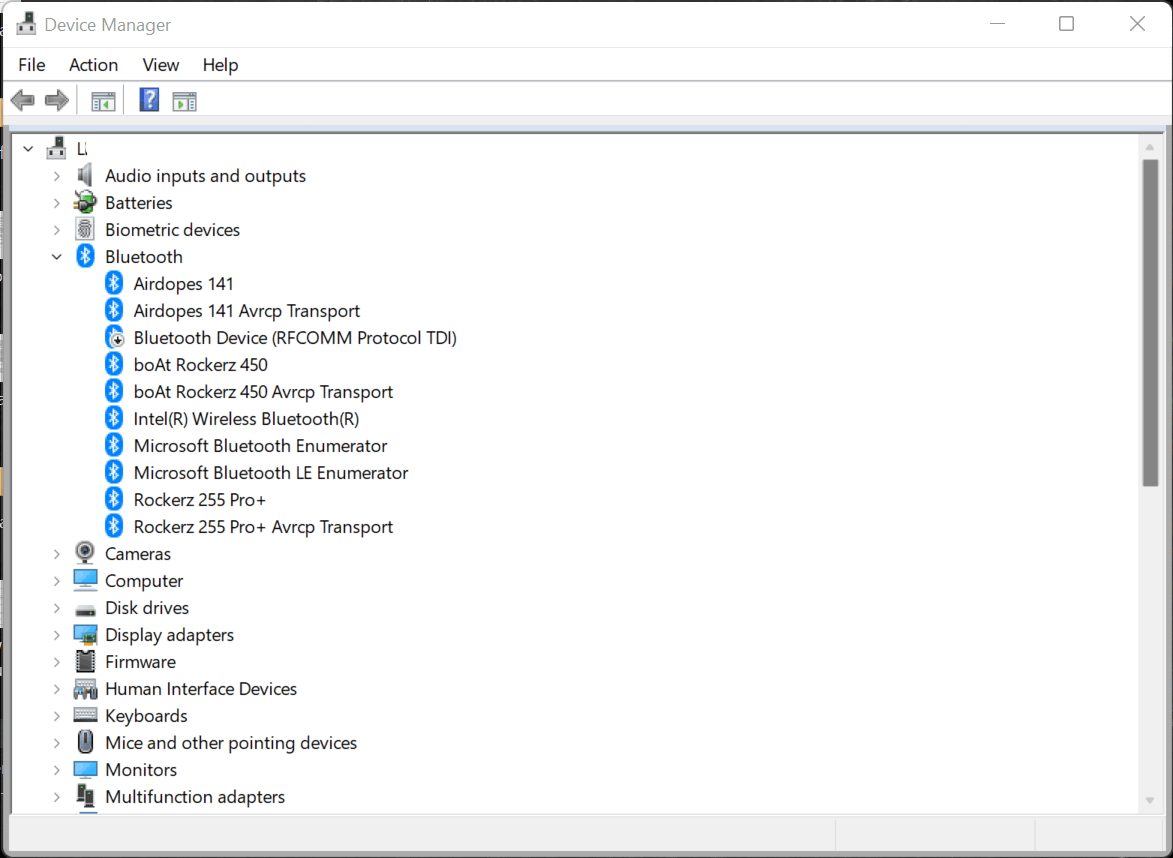Minimize the Device Manager window
The image size is (1173, 858).
pos(997,24)
